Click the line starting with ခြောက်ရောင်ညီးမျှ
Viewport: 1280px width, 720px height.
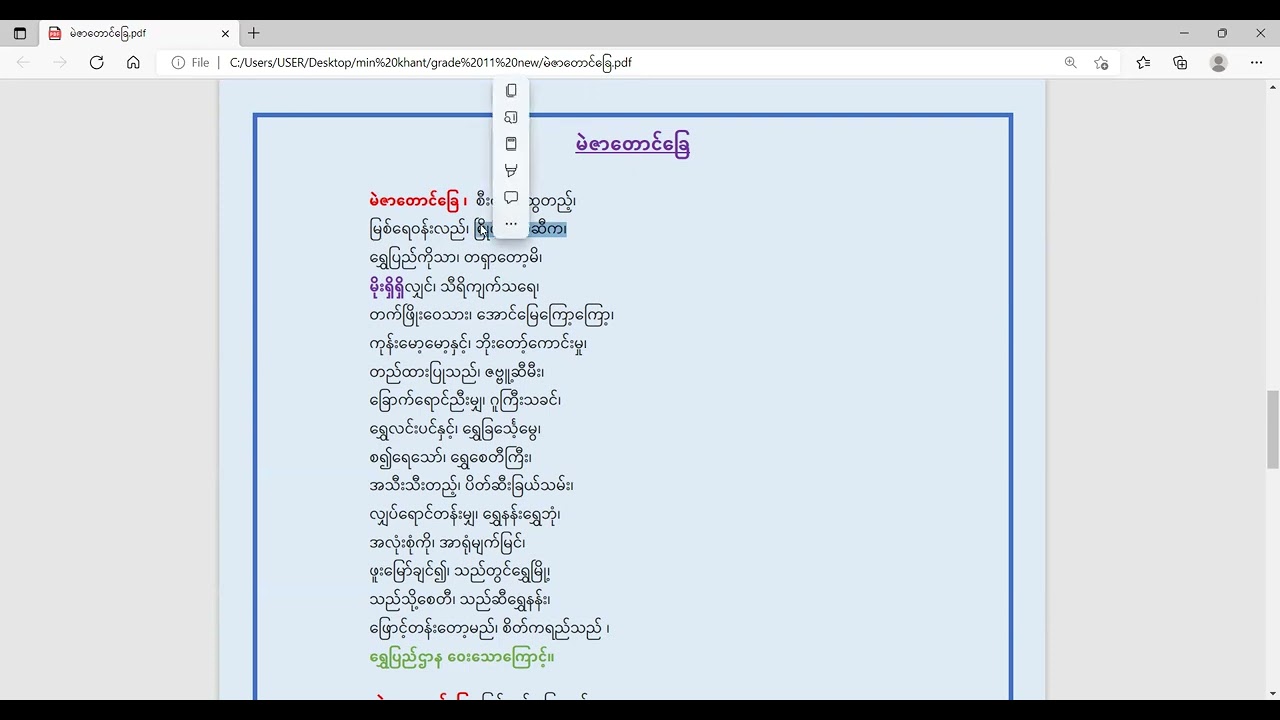465,400
